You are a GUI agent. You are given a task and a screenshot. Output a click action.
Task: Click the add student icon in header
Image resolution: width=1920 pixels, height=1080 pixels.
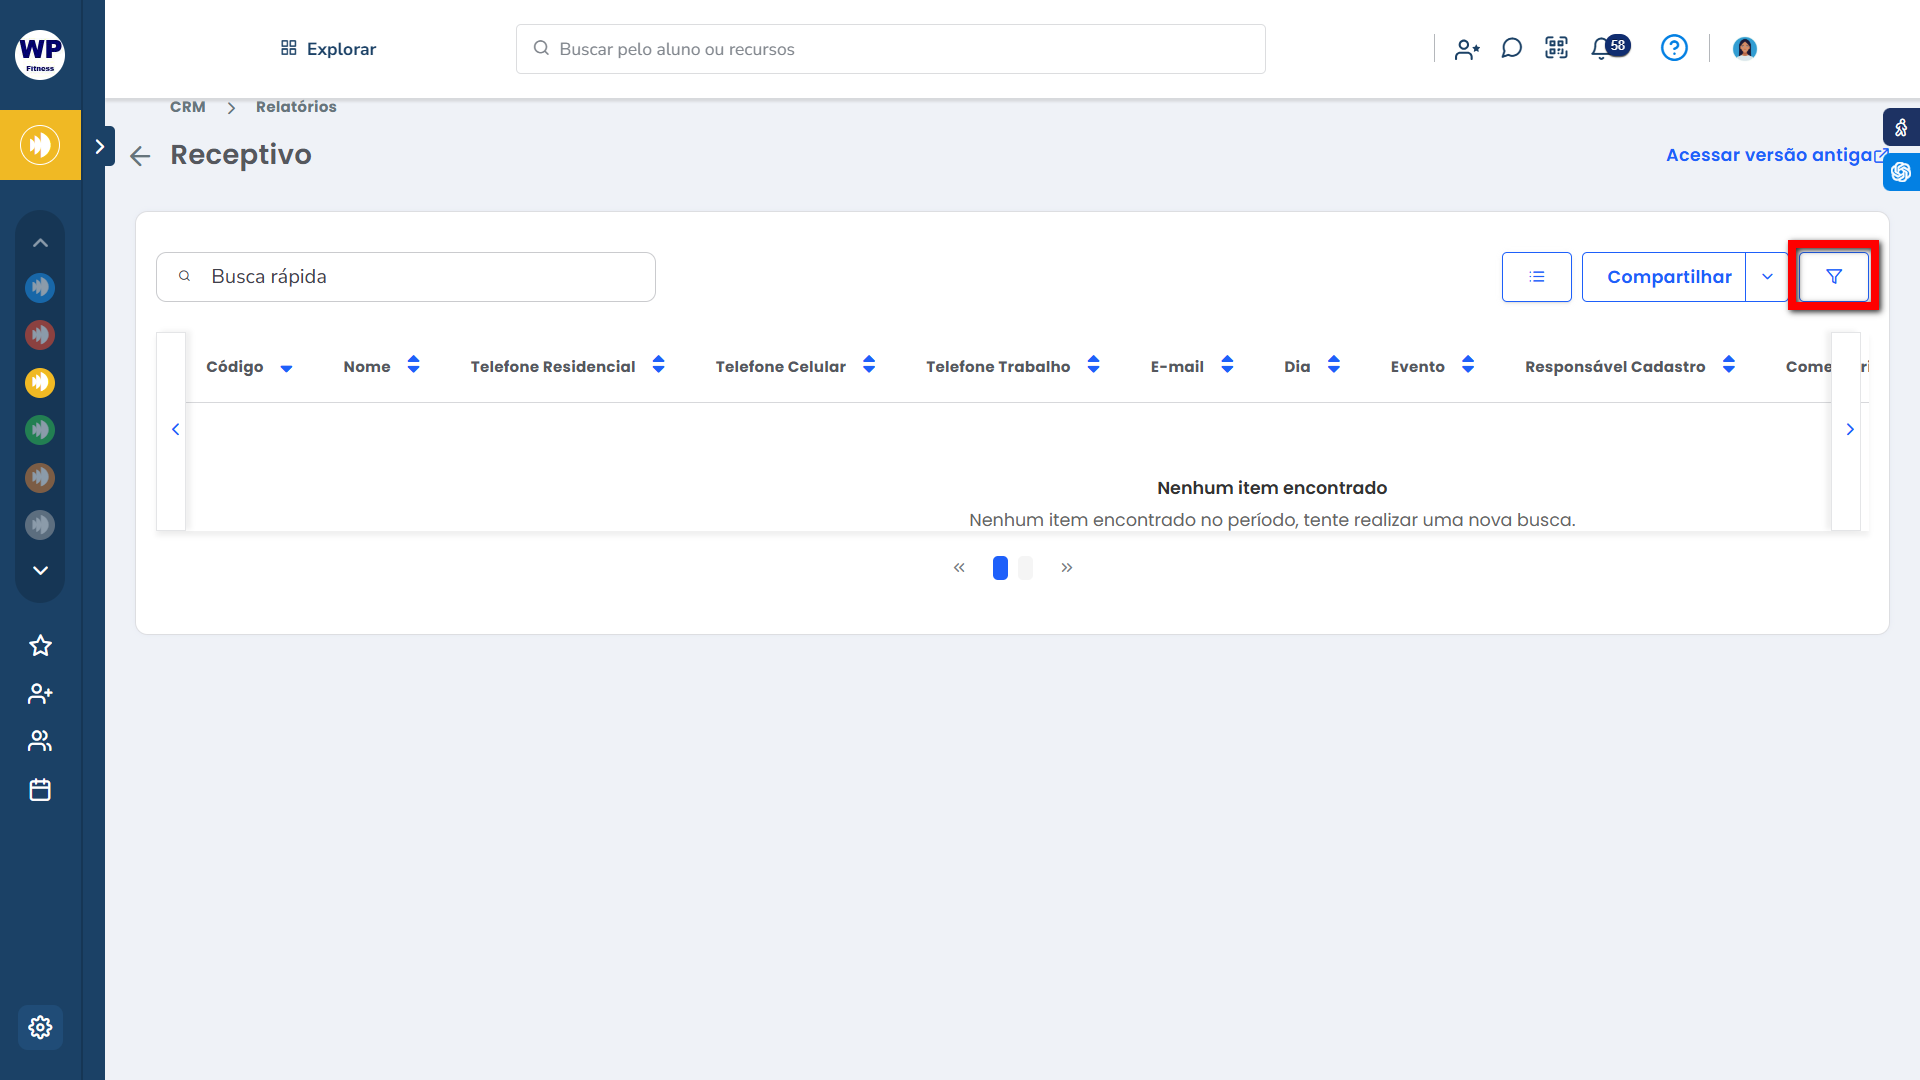click(x=1466, y=49)
